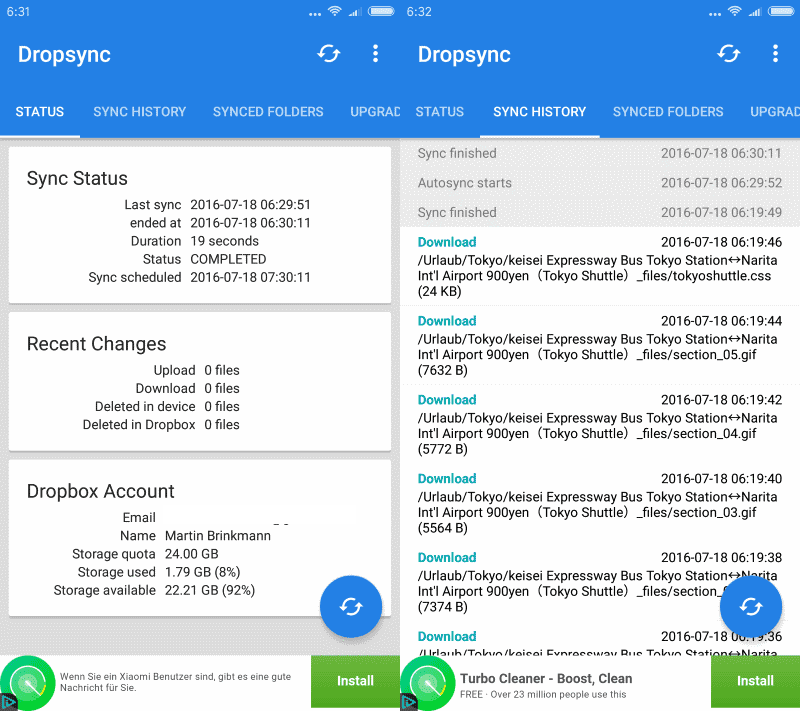Tap the Sync Status card heading
Image resolution: width=800 pixels, height=711 pixels.
coord(77,179)
